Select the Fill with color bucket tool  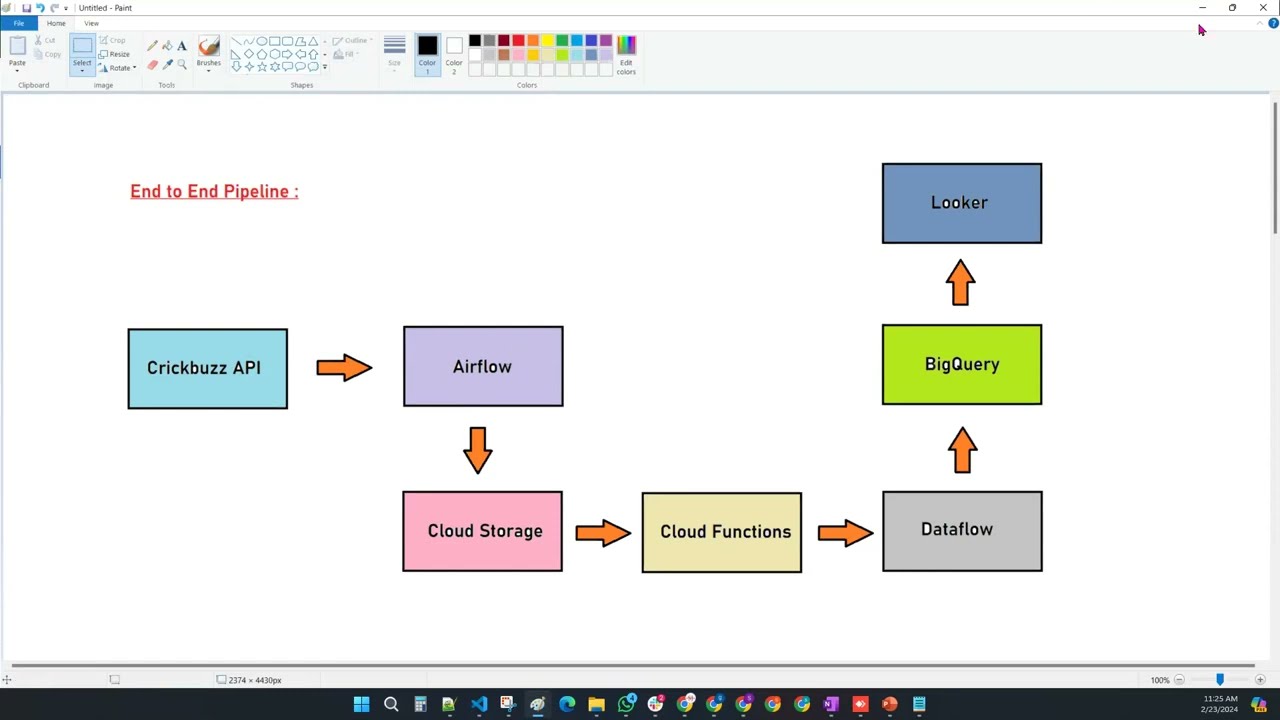click(x=167, y=46)
